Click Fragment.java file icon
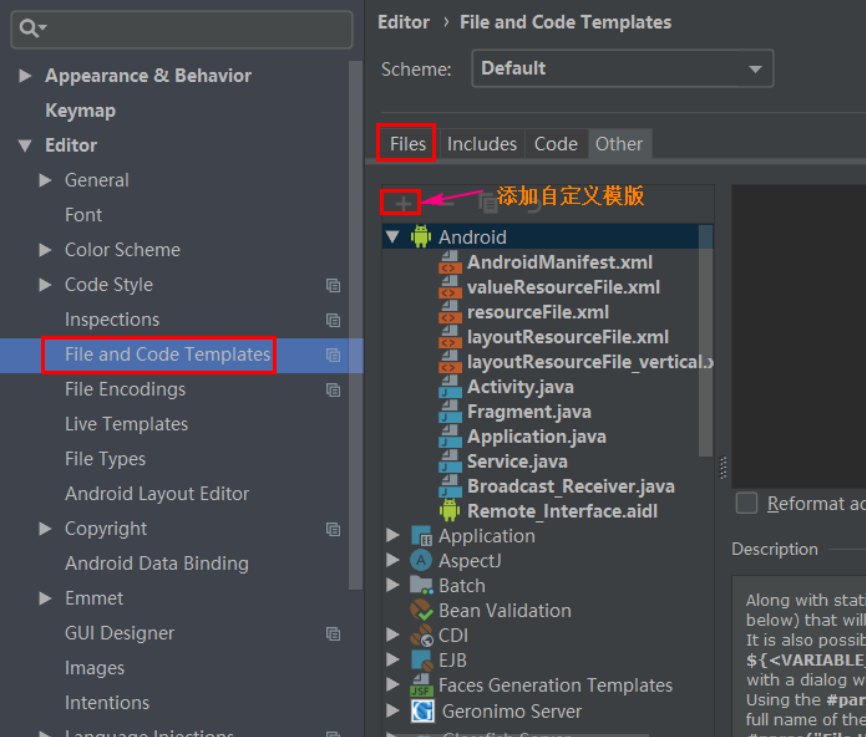Viewport: 866px width, 737px height. pos(450,412)
